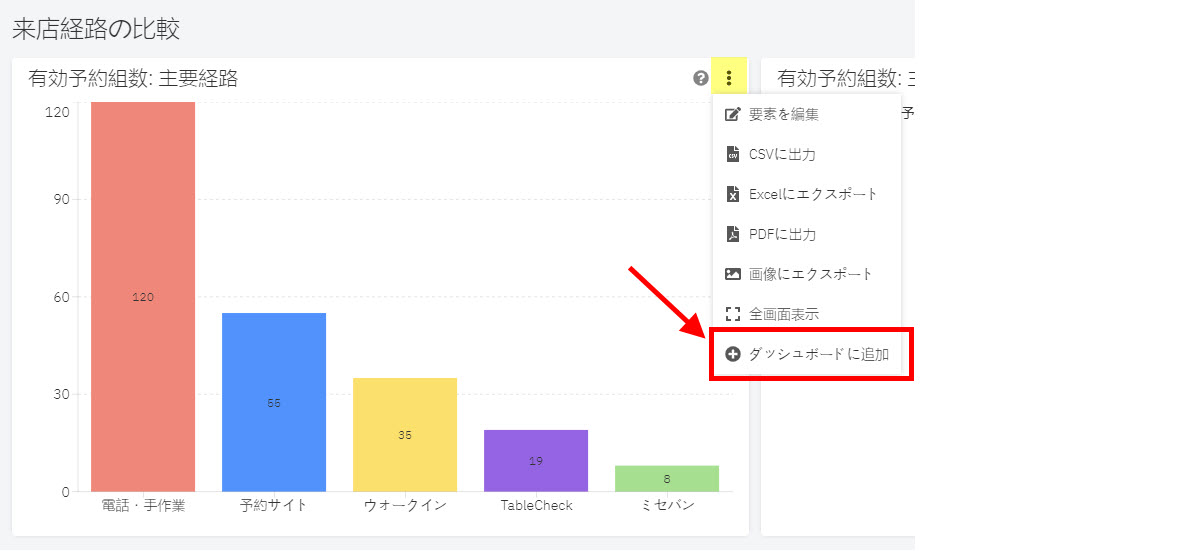Screen dimensions: 1201x551
Task: Click the blue 予約サイト bar
Action: point(274,402)
